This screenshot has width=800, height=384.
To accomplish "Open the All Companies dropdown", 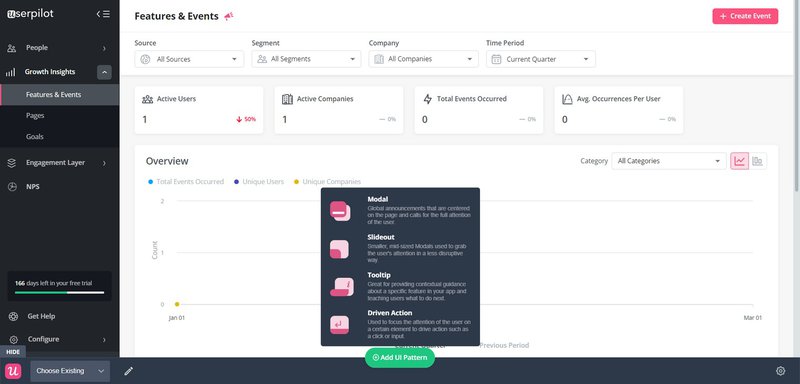I will 423,59.
